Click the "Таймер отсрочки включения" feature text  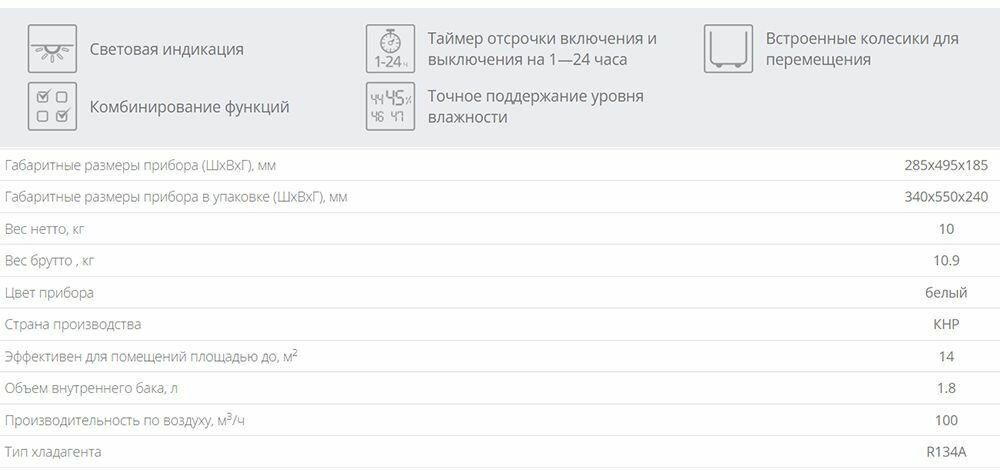click(541, 39)
